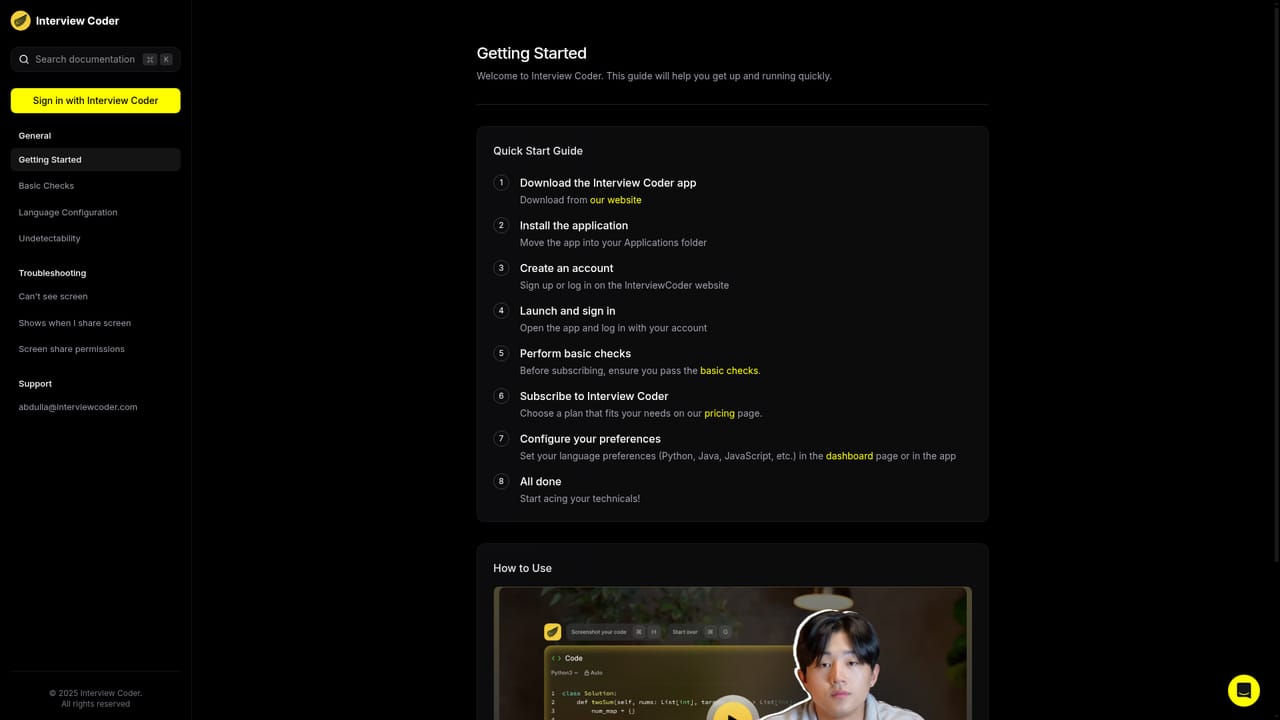Follow the yellow "dashboard" link in step 7

pyautogui.click(x=849, y=456)
